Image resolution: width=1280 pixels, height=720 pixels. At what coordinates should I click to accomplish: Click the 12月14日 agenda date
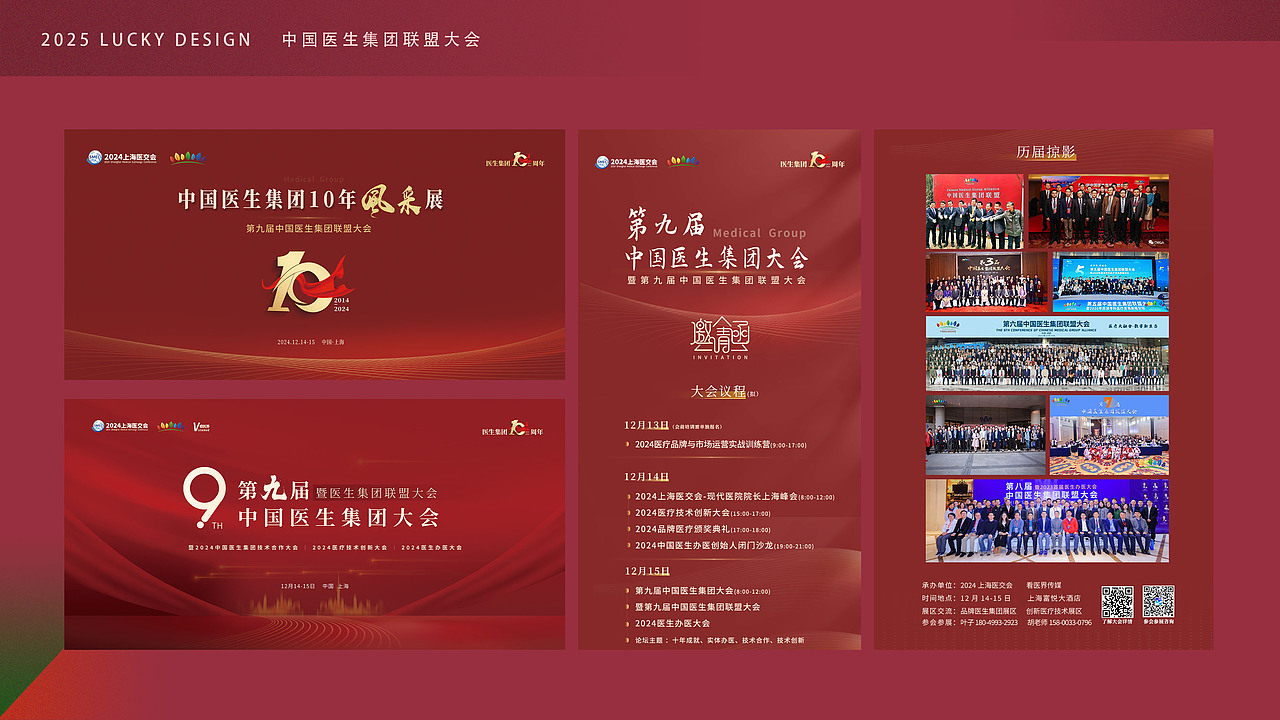647,477
